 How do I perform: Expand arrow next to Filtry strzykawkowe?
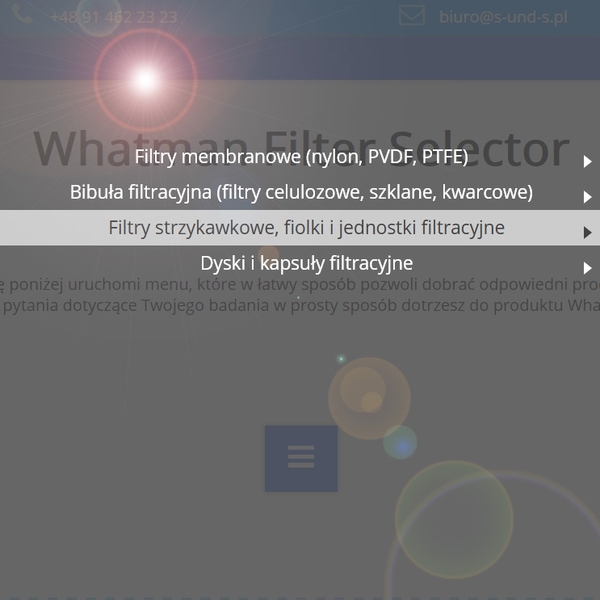pyautogui.click(x=587, y=232)
